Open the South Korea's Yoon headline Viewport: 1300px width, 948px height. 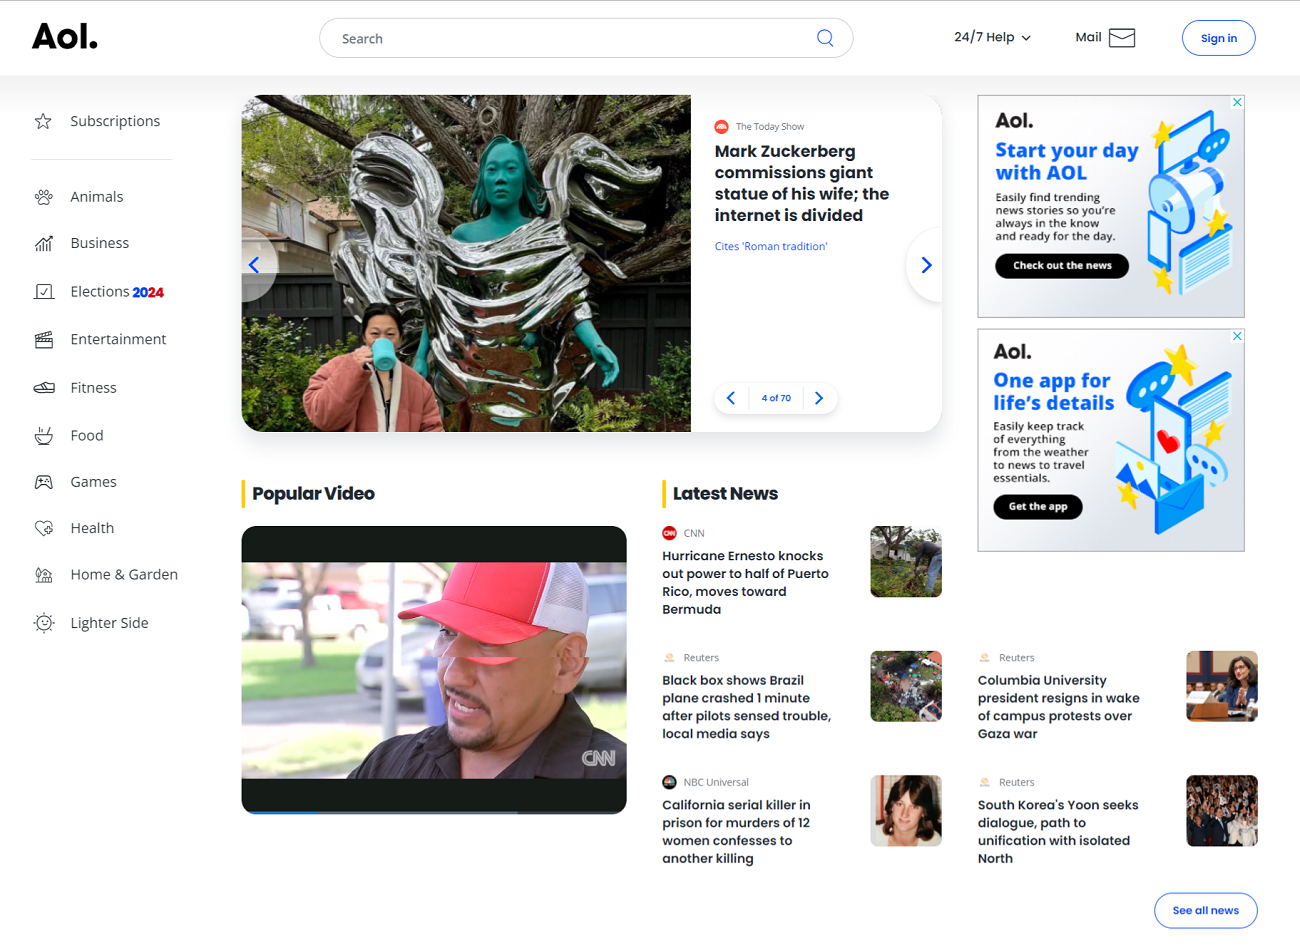pyautogui.click(x=1057, y=831)
